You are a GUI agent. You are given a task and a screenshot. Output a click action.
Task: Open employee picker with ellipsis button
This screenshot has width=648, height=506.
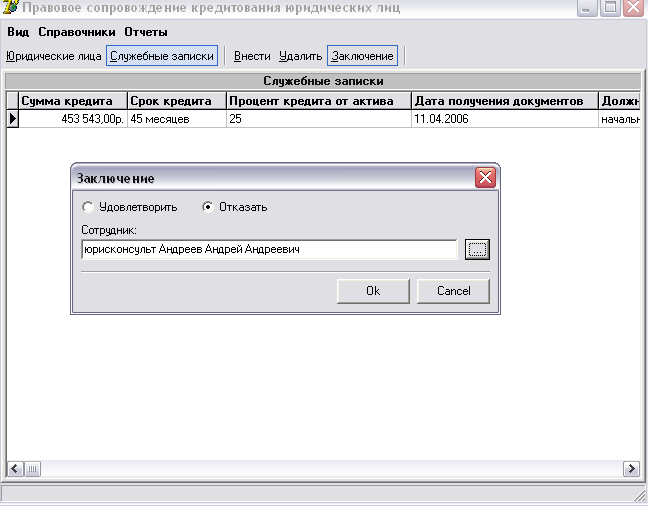coord(477,249)
